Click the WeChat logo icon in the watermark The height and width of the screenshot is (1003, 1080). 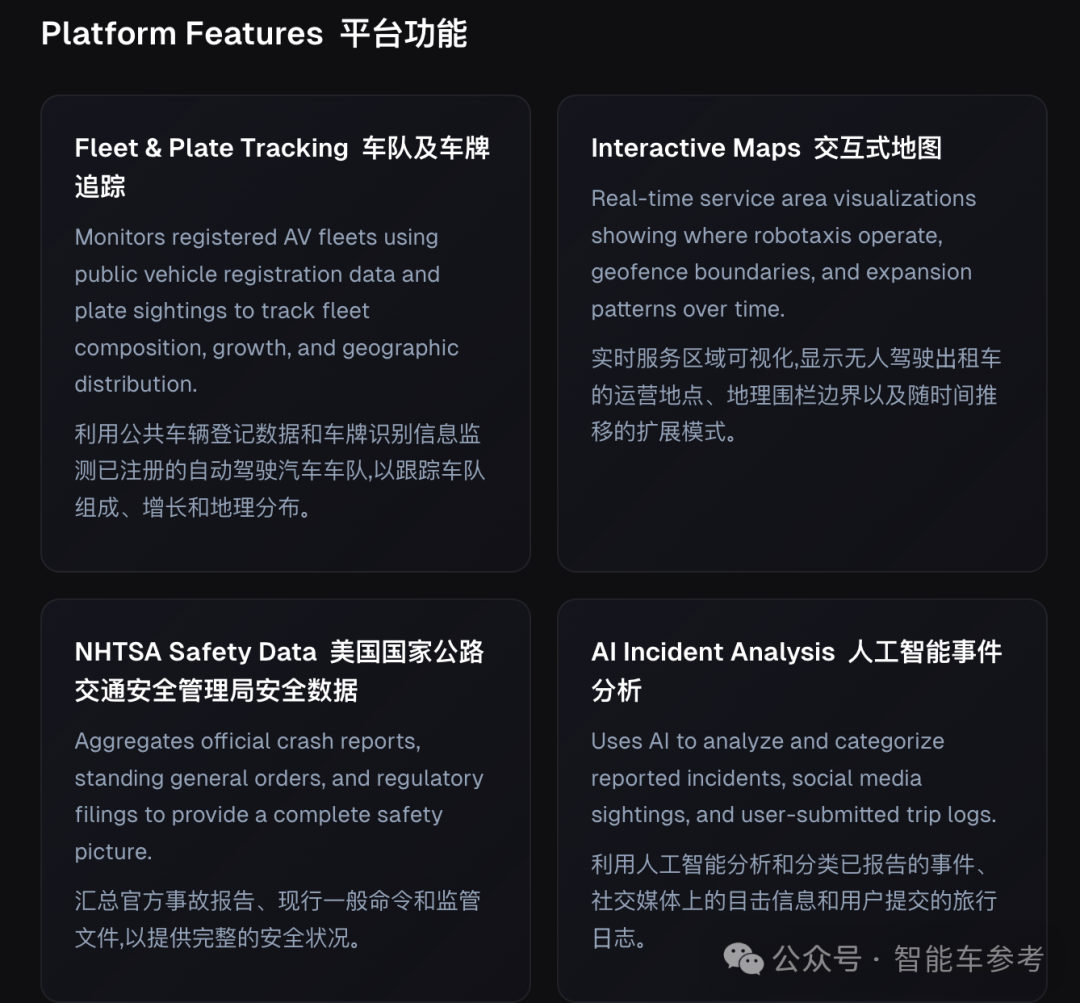click(x=744, y=960)
